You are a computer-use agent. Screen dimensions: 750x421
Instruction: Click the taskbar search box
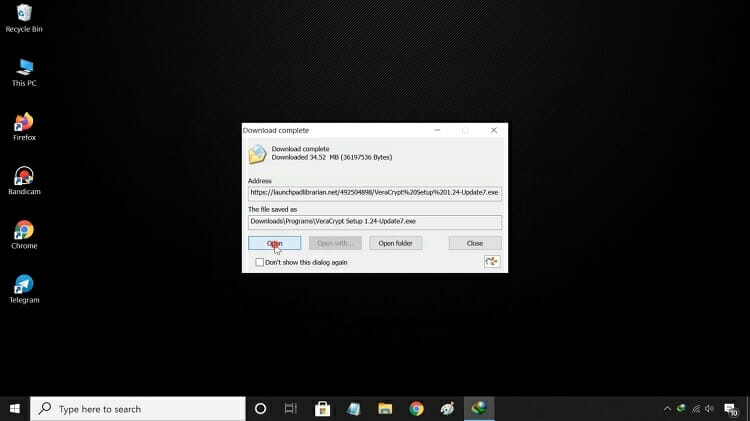[138, 409]
